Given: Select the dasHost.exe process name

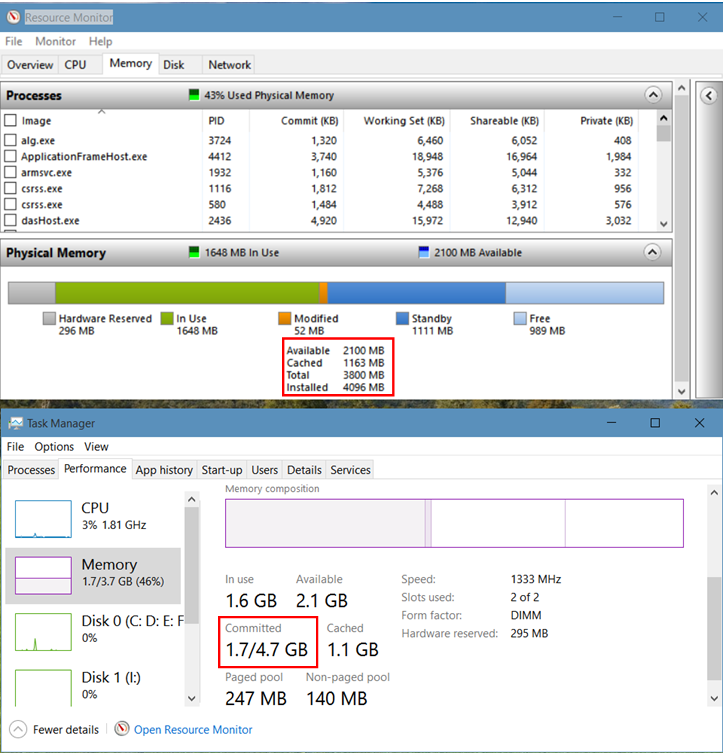Looking at the screenshot, I should click(x=50, y=220).
